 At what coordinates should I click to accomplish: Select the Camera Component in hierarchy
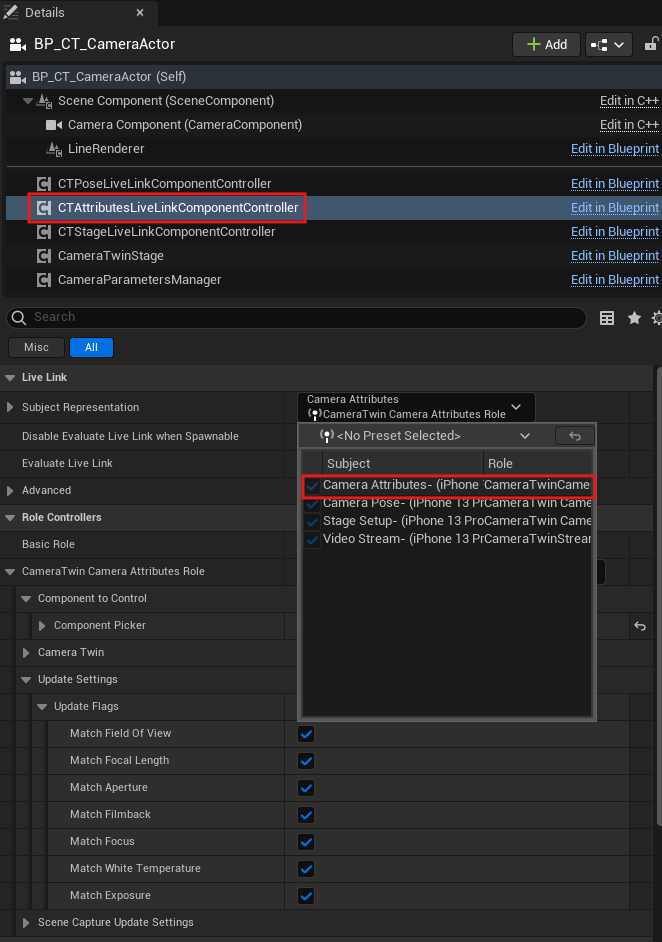pos(184,125)
